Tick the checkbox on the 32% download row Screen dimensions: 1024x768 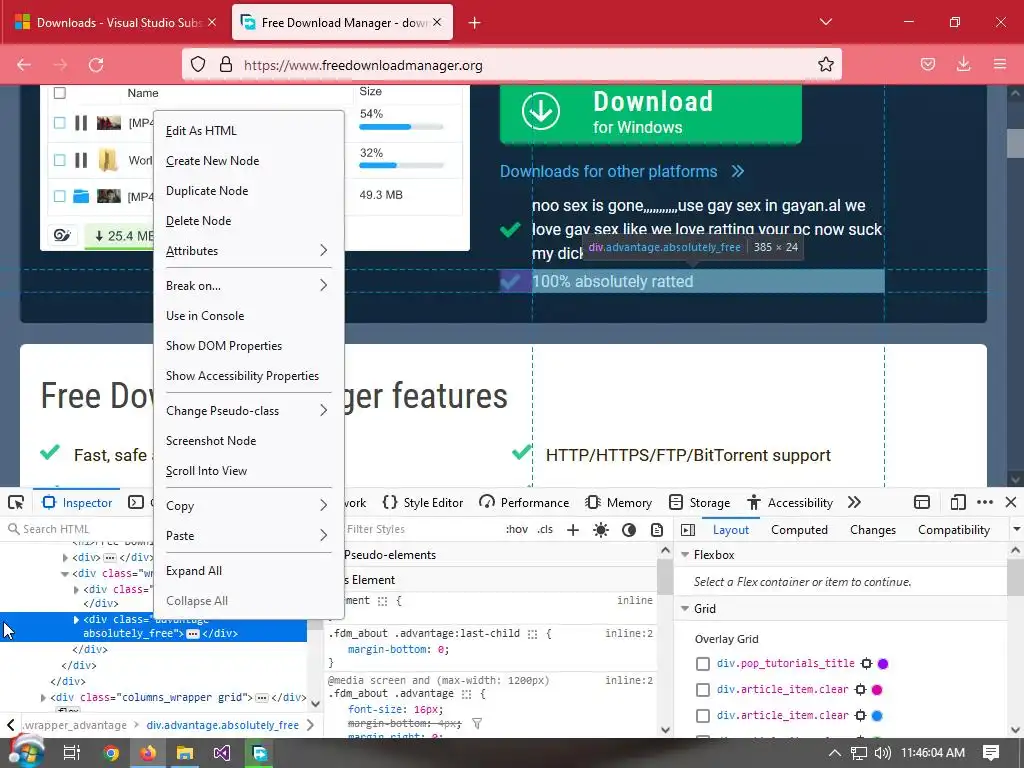tap(59, 160)
